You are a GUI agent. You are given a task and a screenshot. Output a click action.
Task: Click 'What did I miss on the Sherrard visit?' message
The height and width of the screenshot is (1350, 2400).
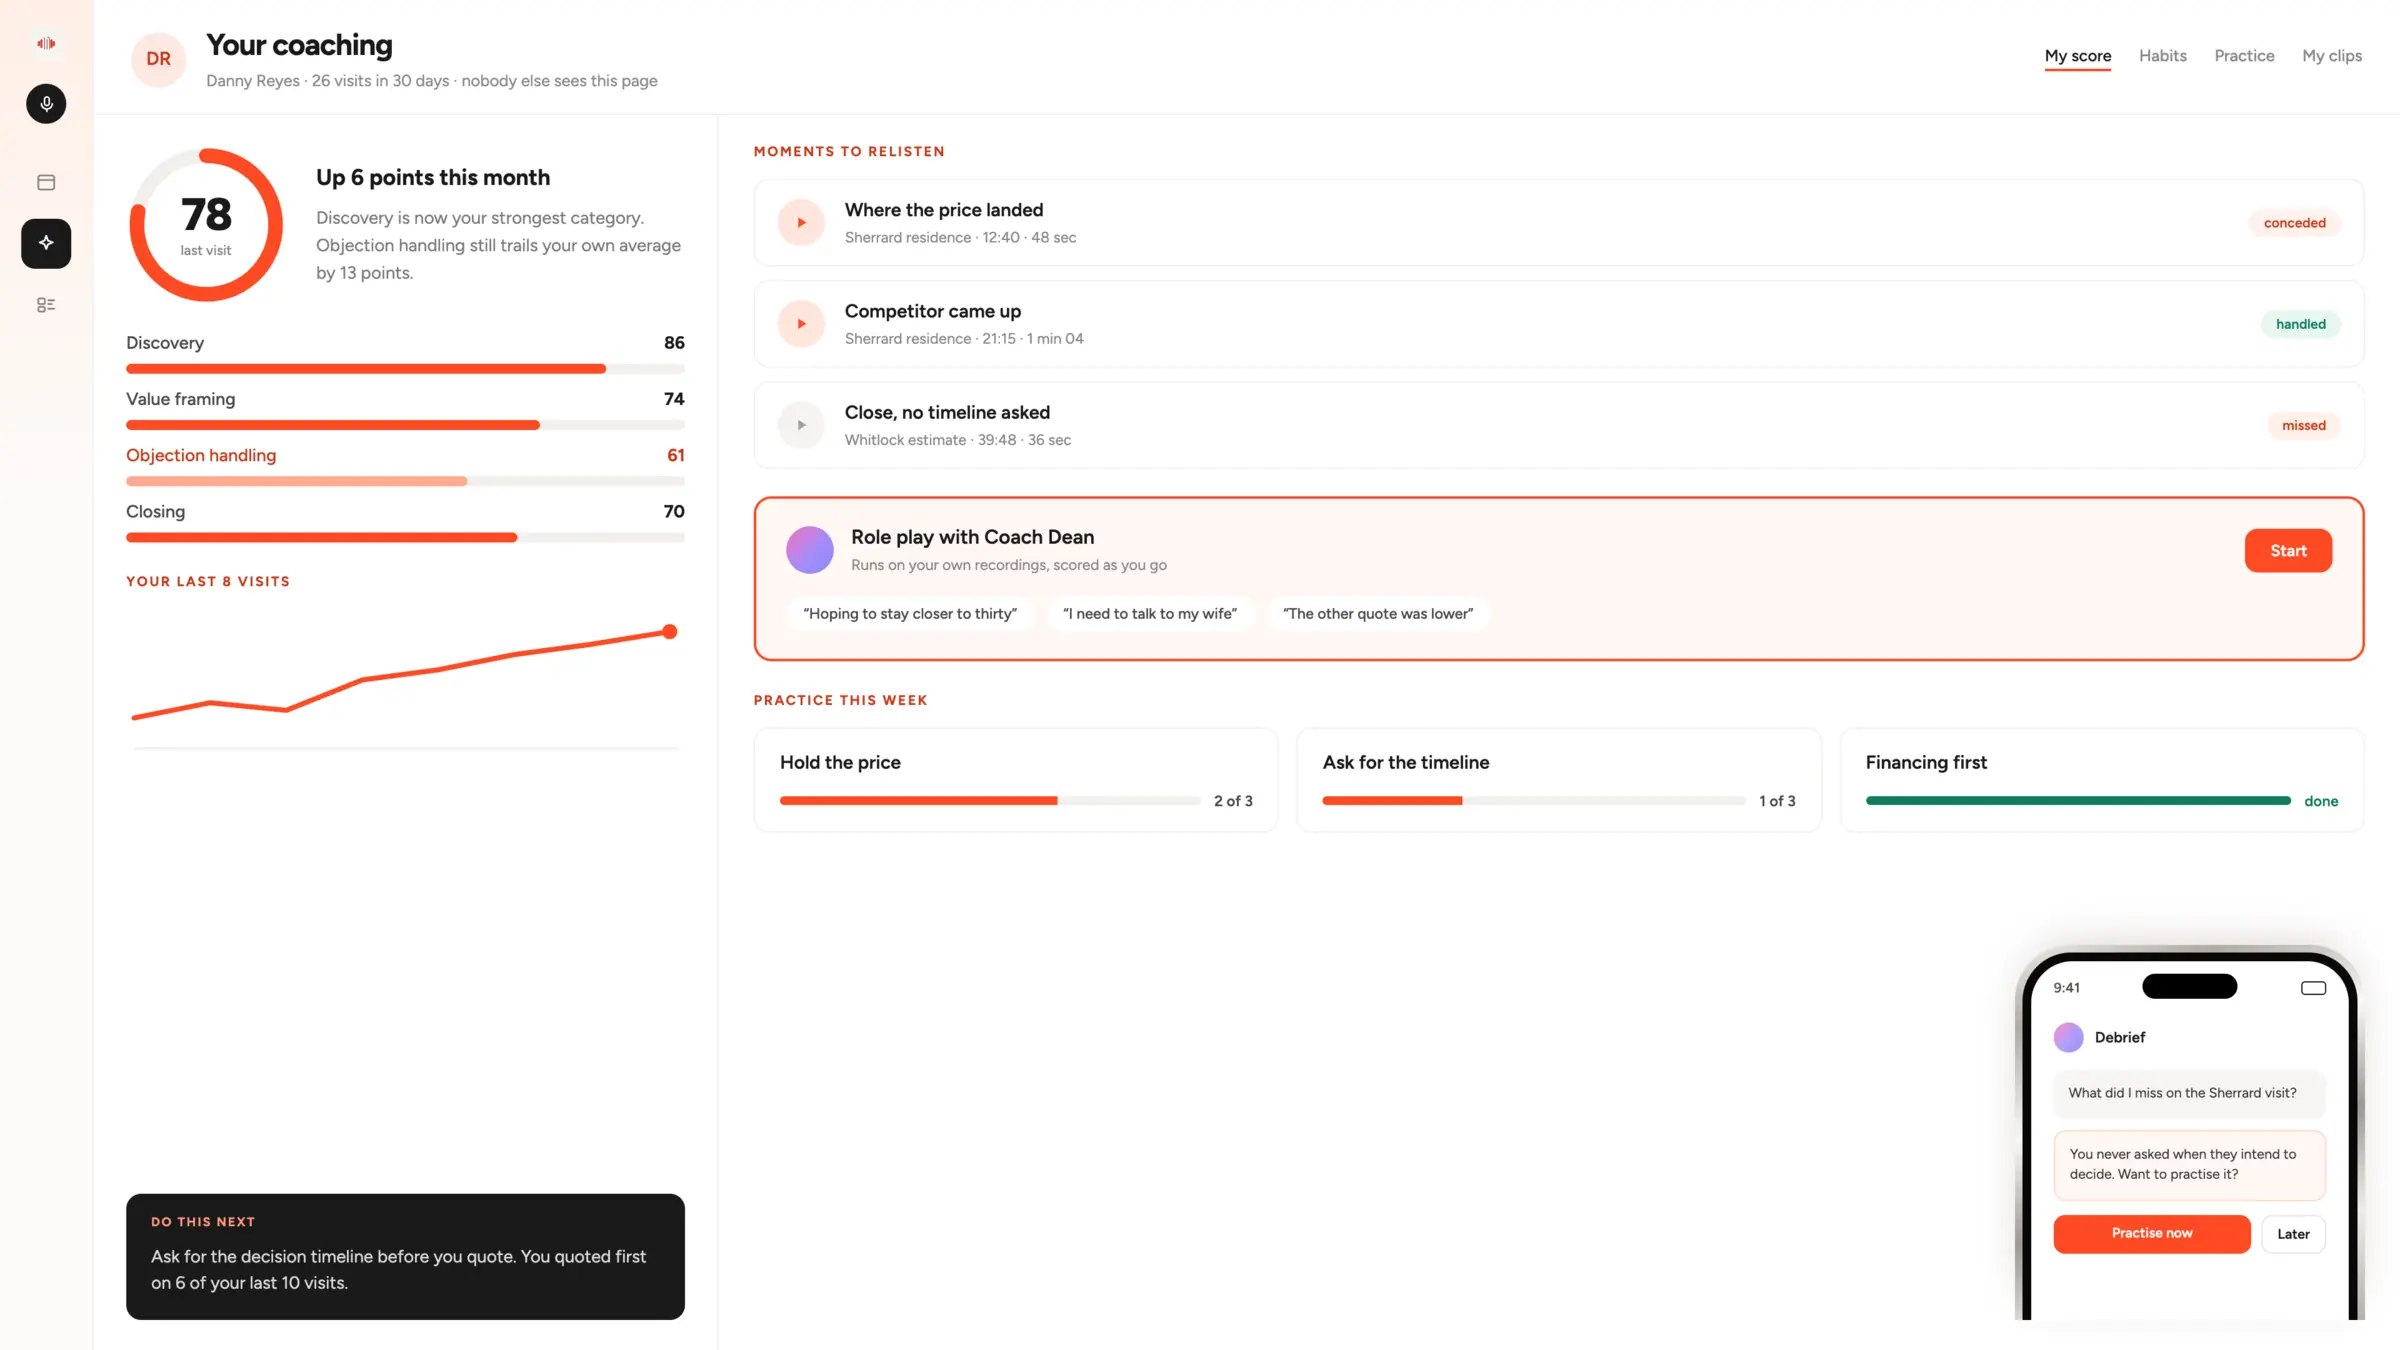tap(2189, 1092)
